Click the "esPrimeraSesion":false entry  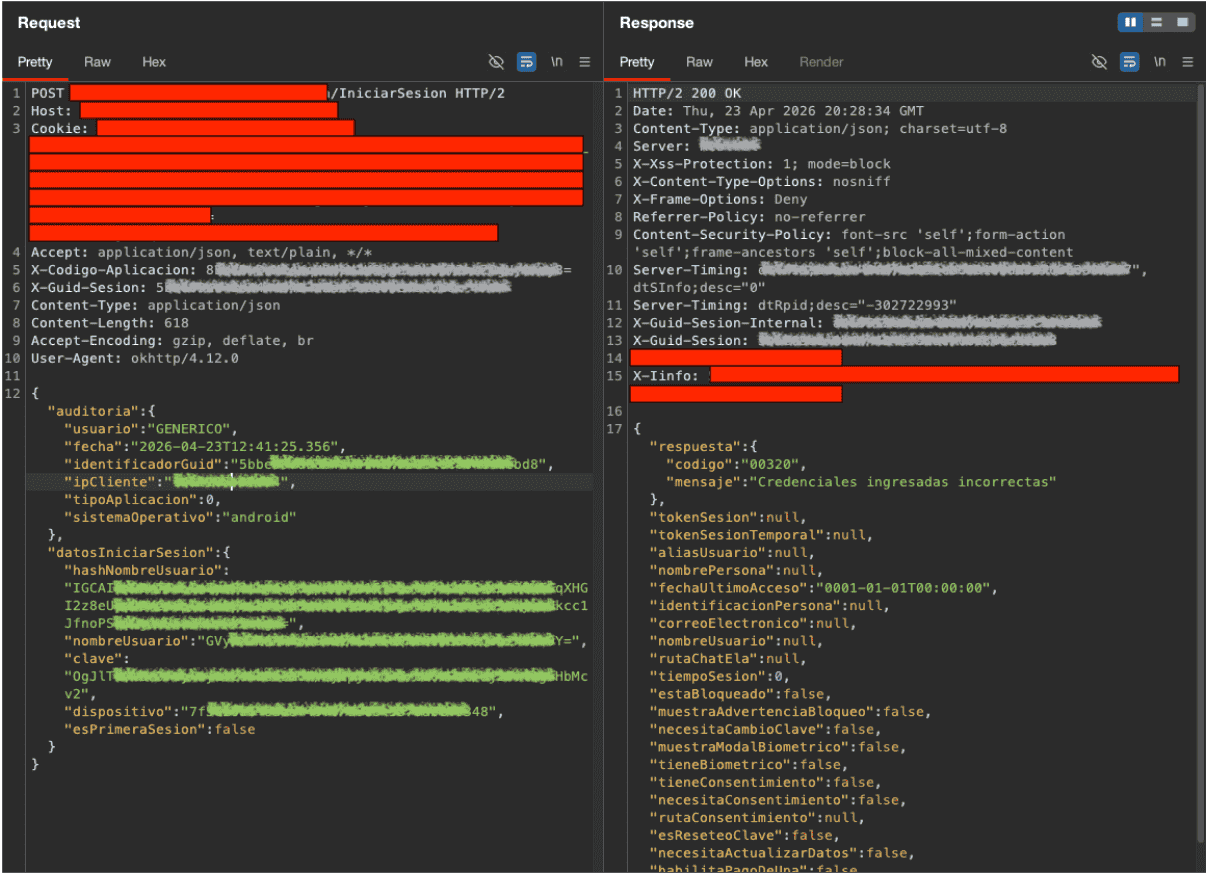click(x=159, y=730)
